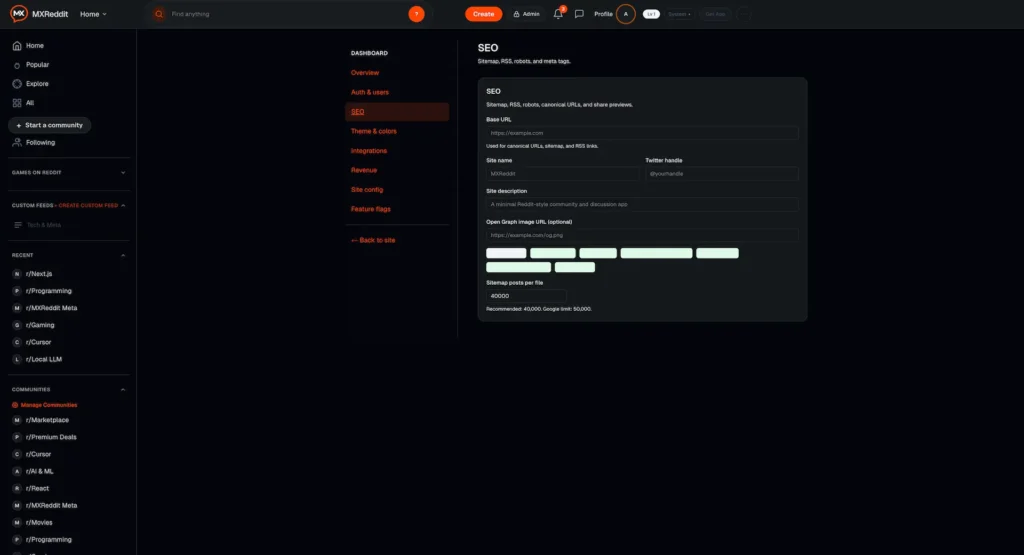Focus the Find anything search box

point(287,14)
